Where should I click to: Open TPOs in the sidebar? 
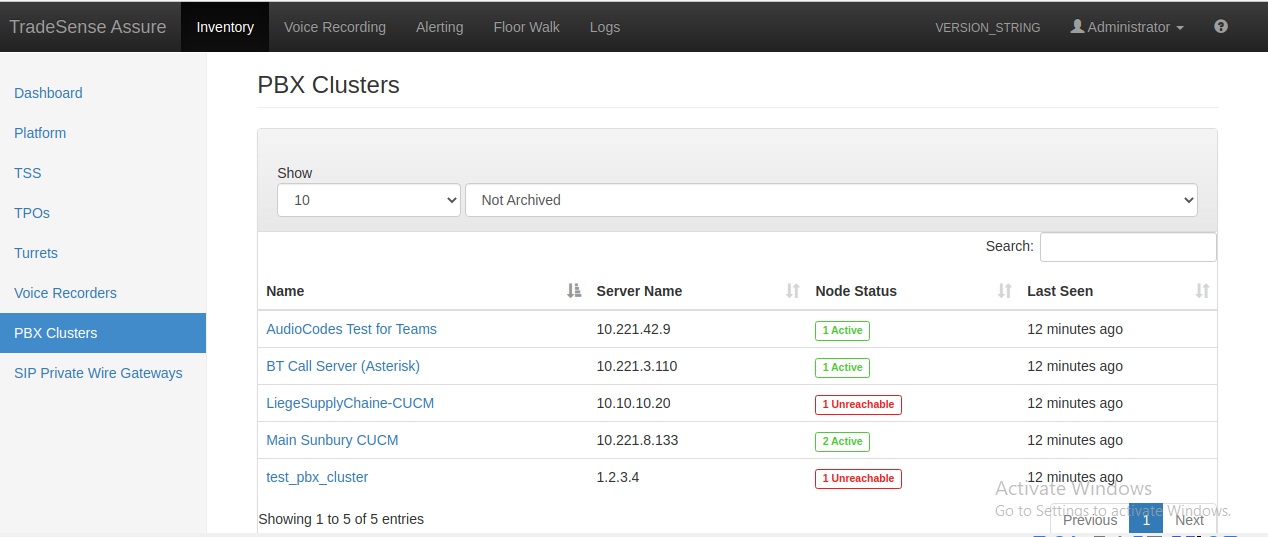point(103,213)
